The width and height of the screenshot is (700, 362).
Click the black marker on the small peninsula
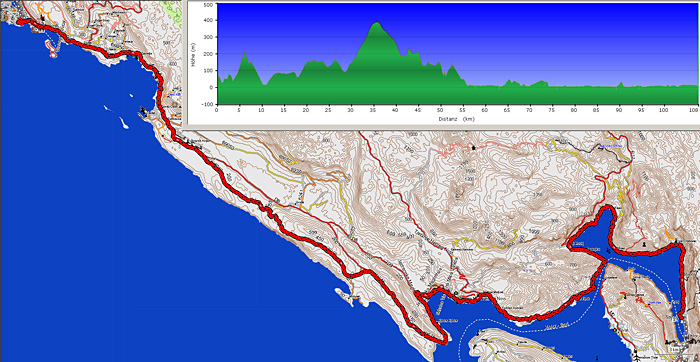pyautogui.click(x=143, y=109)
